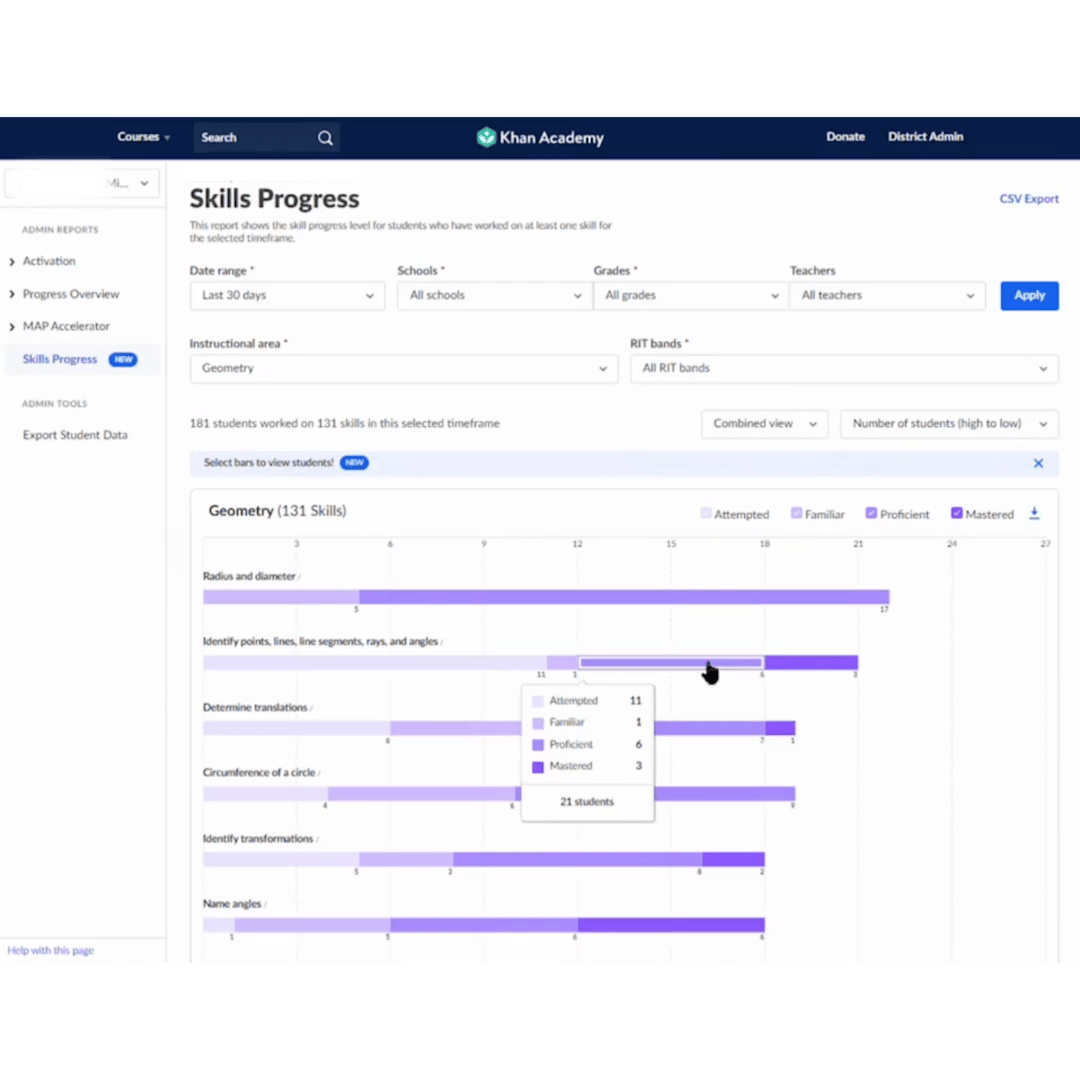Click the Khan Academy logo
Screen dimensions: 1080x1080
point(540,138)
